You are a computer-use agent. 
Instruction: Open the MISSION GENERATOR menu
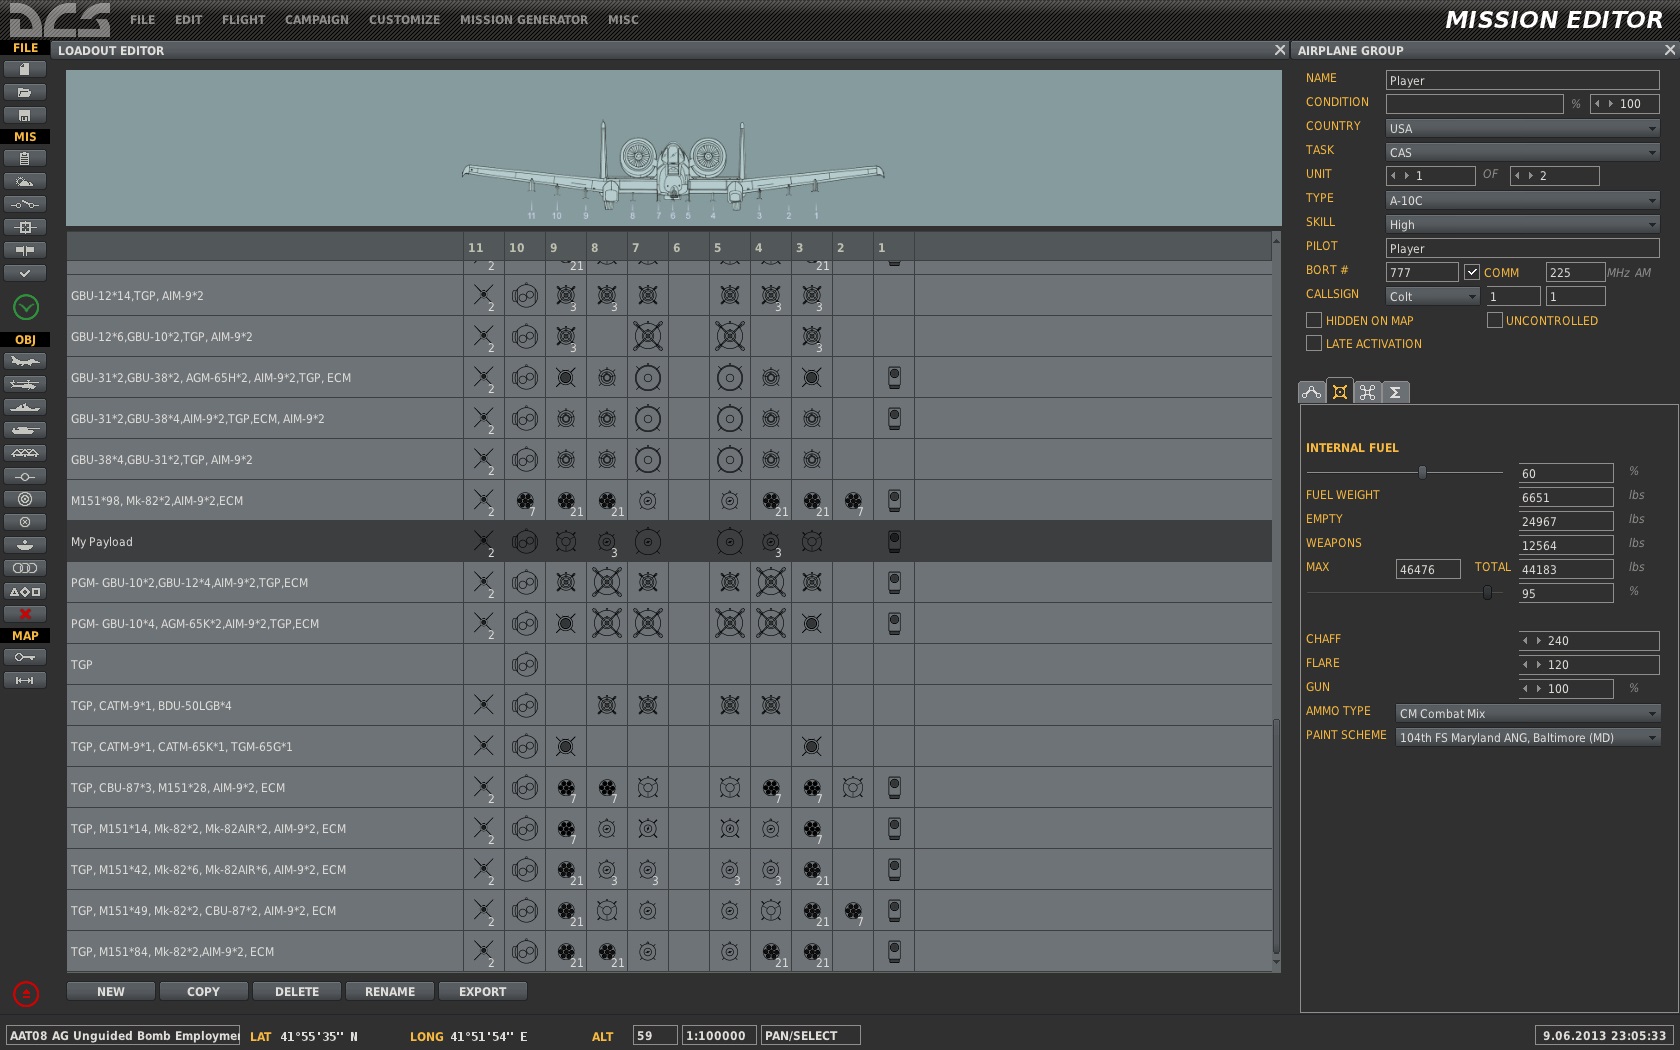pyautogui.click(x=524, y=20)
